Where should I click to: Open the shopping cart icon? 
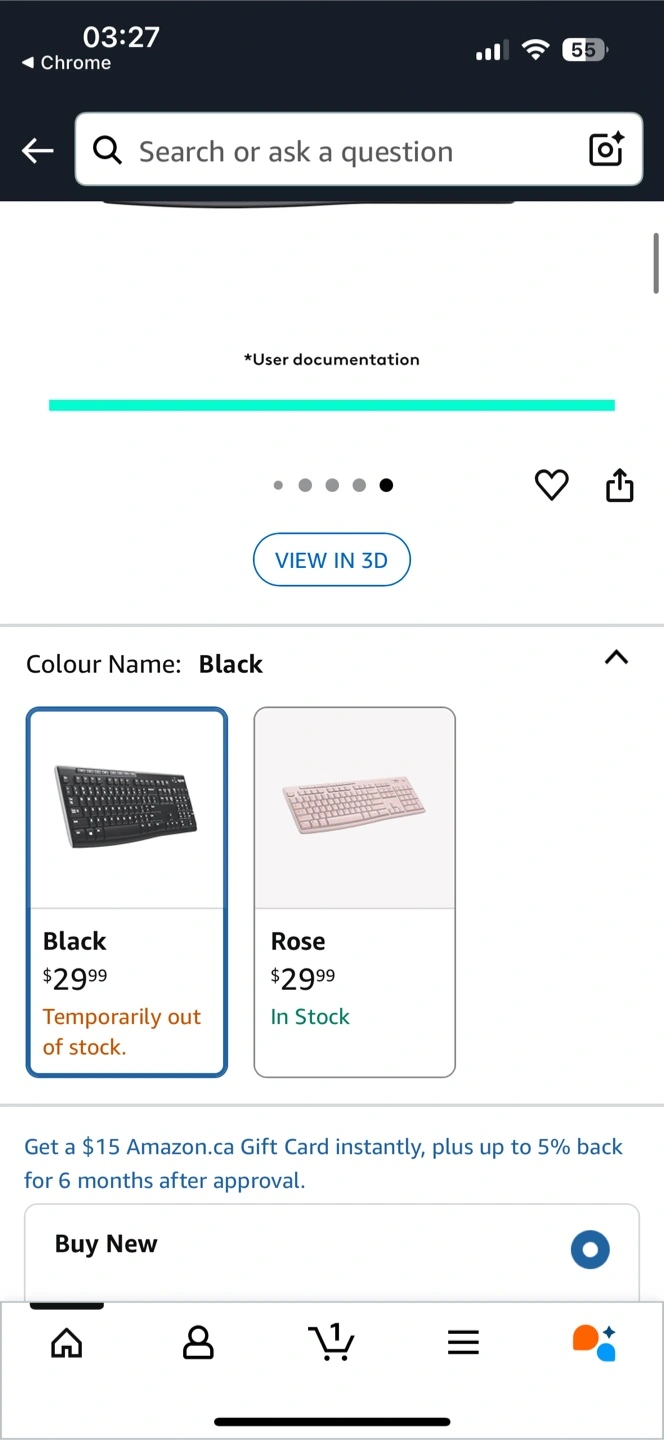331,1342
